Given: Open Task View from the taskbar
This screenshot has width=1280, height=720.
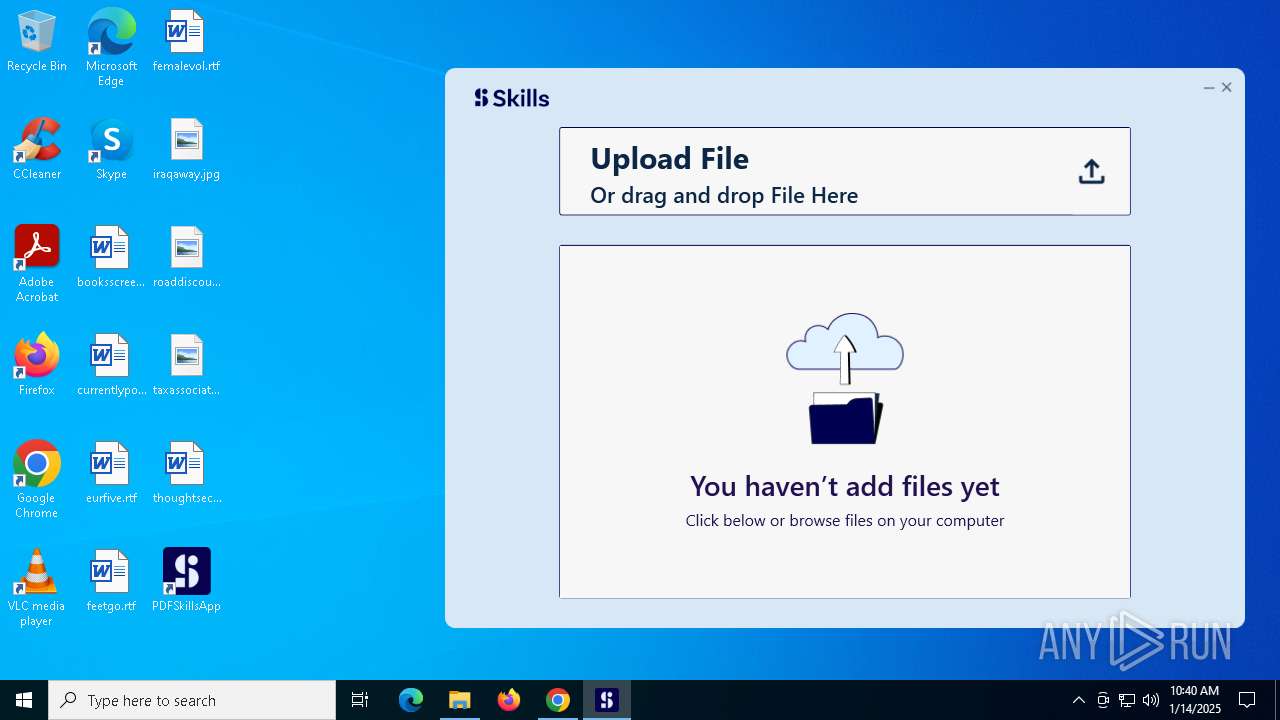Looking at the screenshot, I should pos(360,700).
